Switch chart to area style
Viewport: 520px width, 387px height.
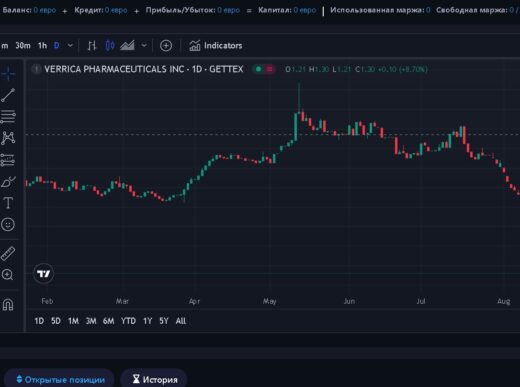click(127, 46)
